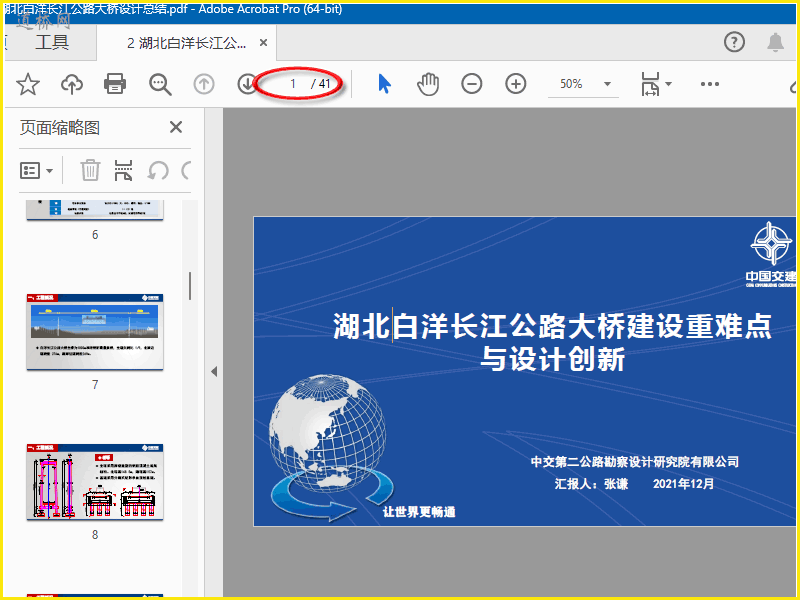Click the star bookmark icon
This screenshot has height=600, width=800.
(x=27, y=84)
